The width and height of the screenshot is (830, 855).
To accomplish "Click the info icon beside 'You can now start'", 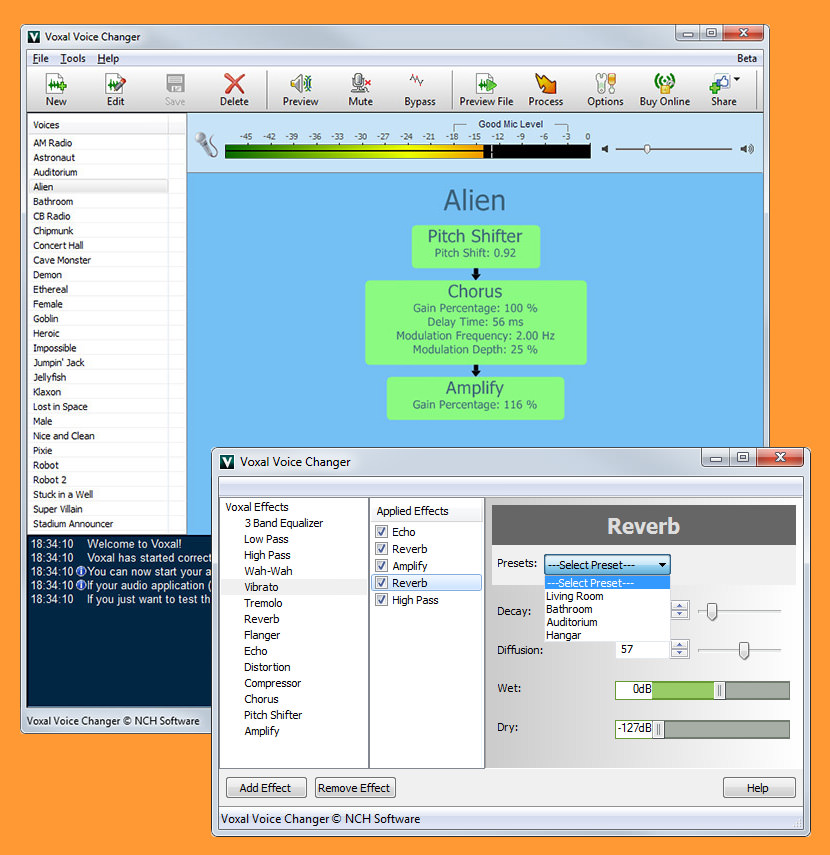I will point(81,571).
